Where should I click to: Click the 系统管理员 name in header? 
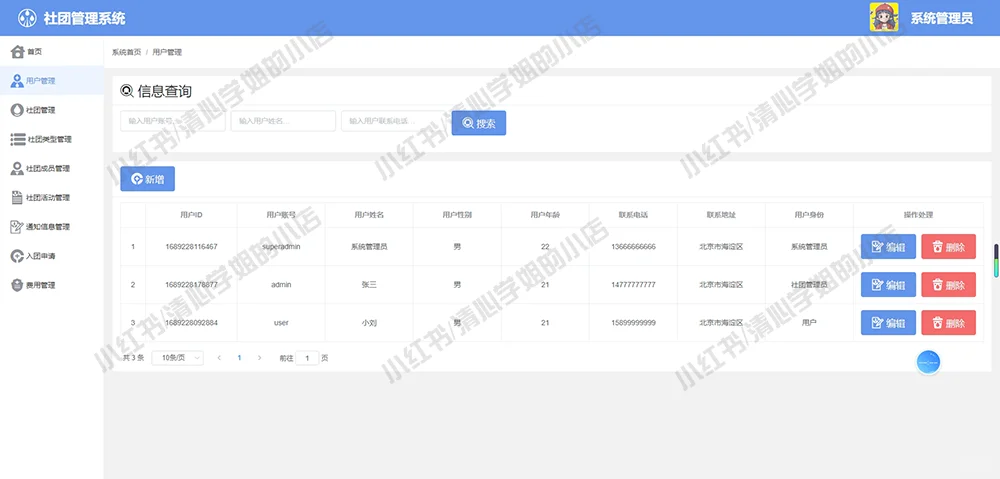[x=941, y=18]
